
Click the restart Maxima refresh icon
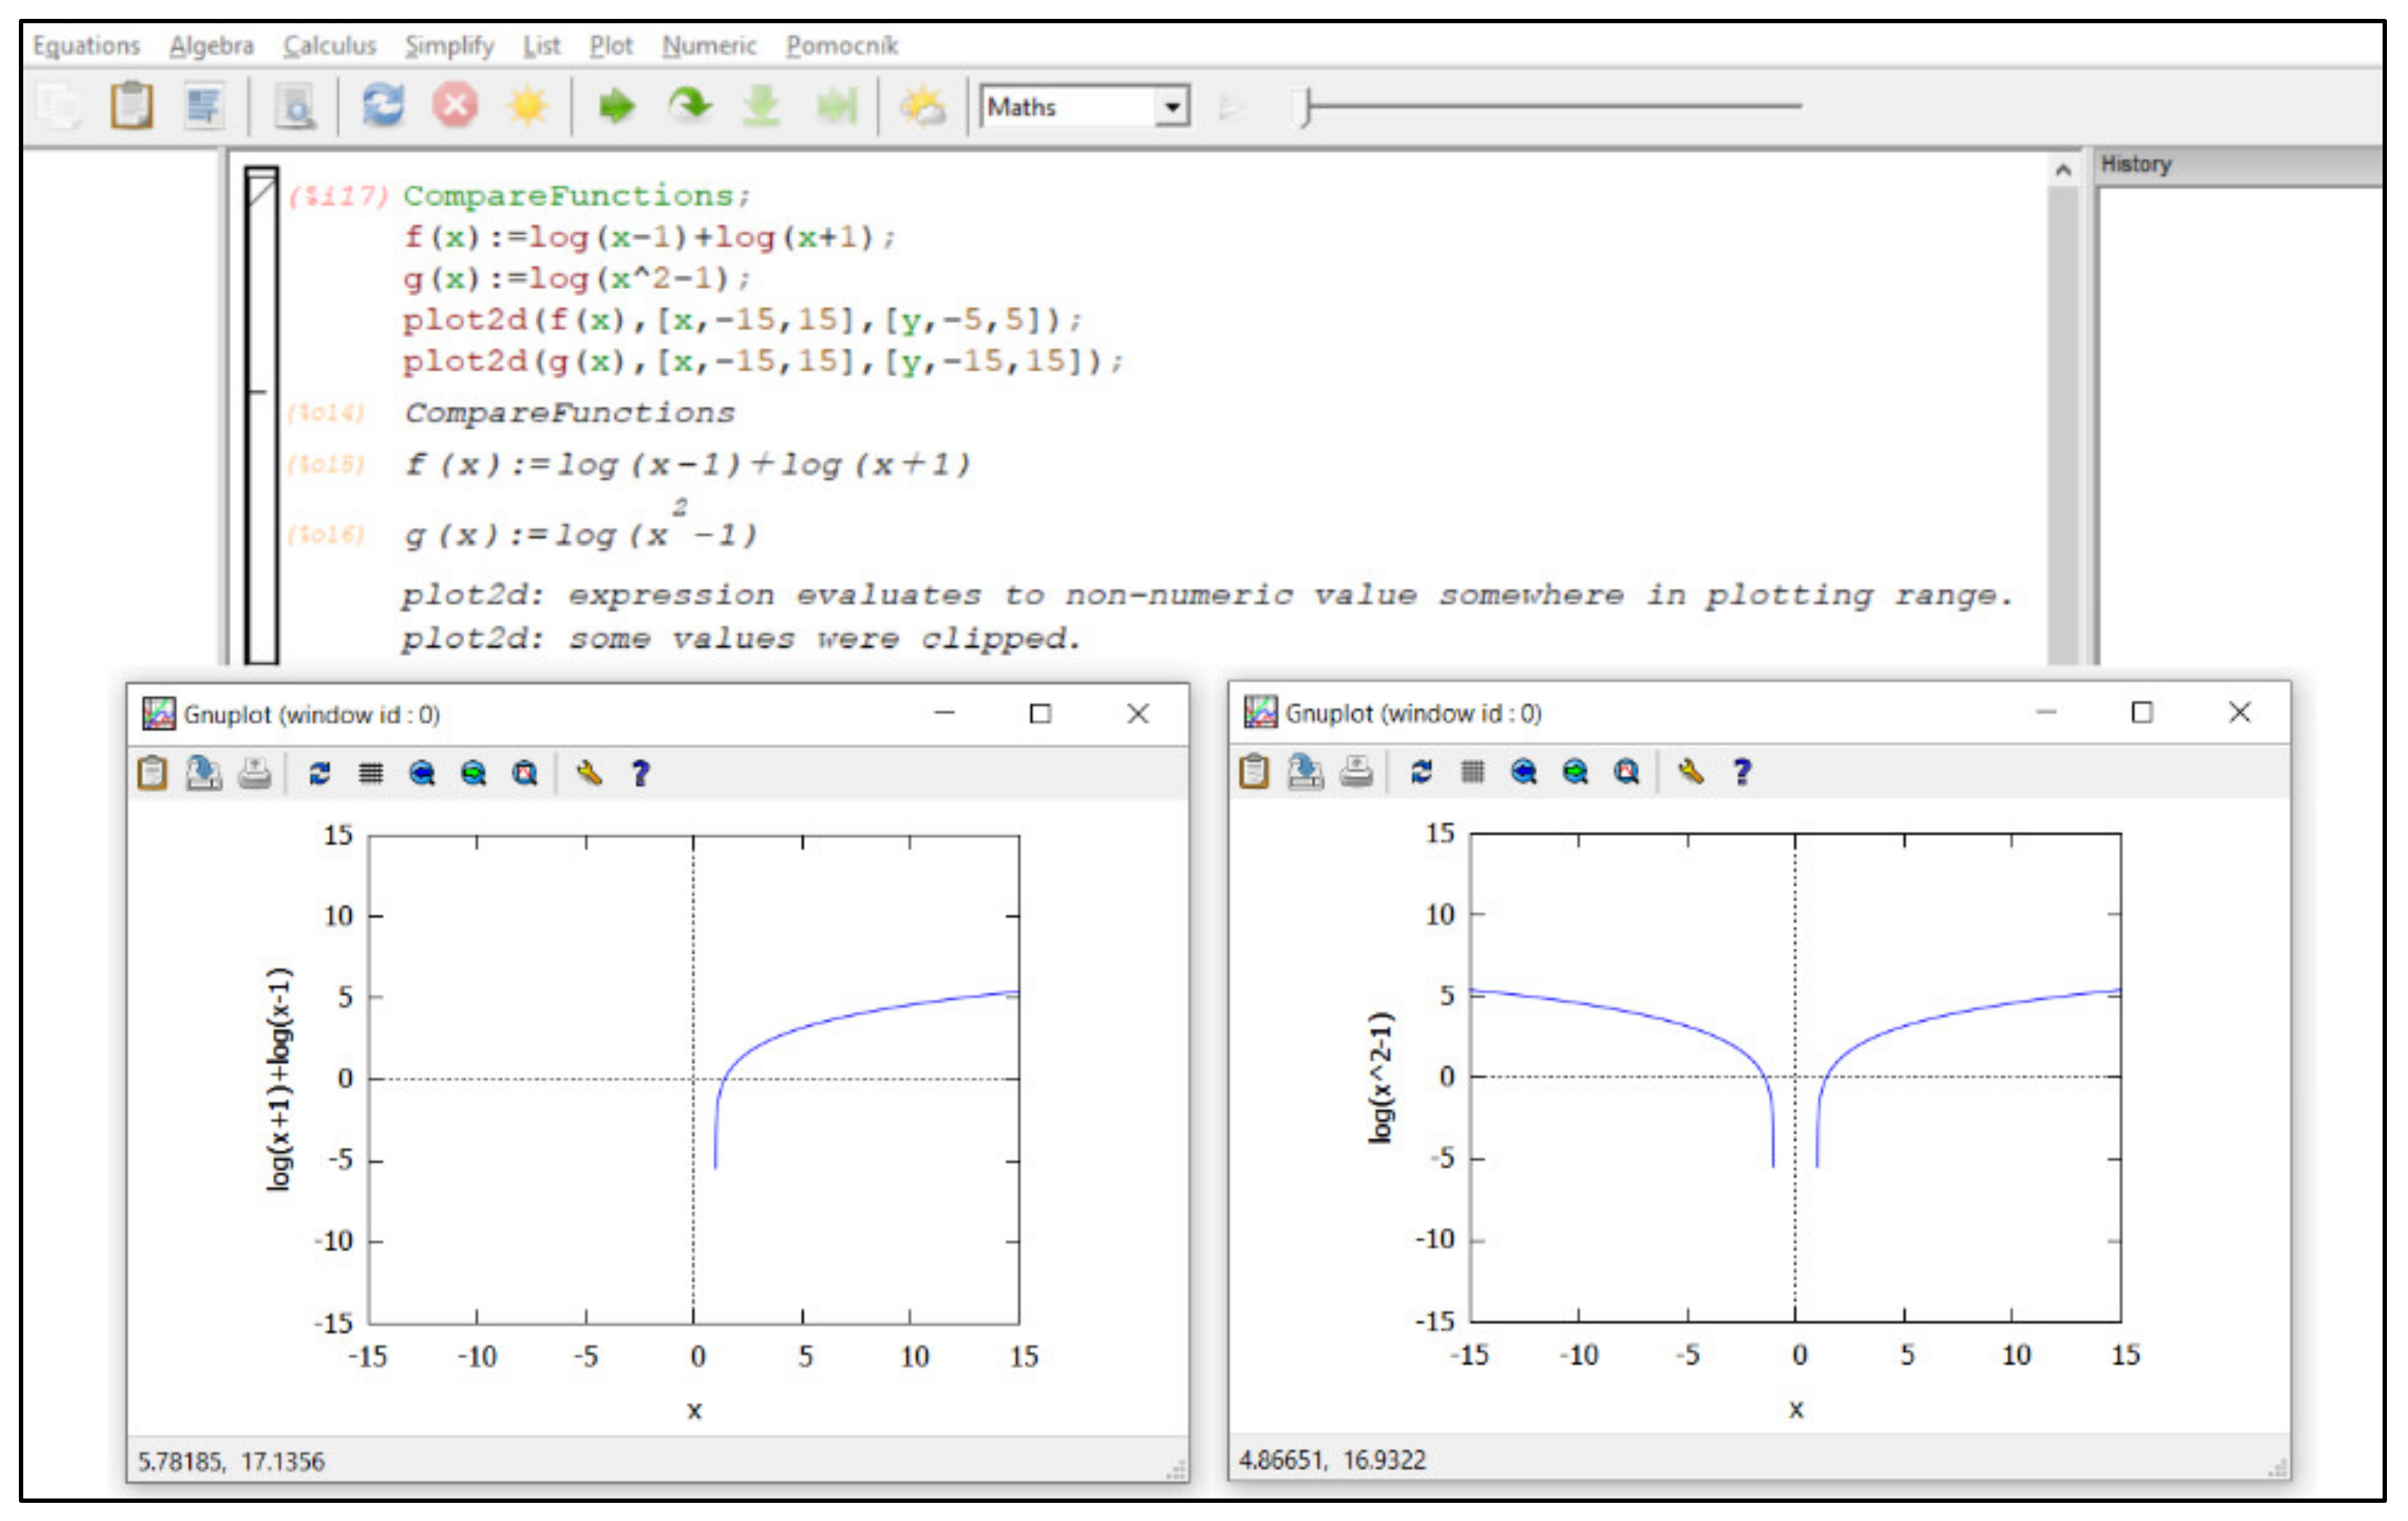point(382,105)
